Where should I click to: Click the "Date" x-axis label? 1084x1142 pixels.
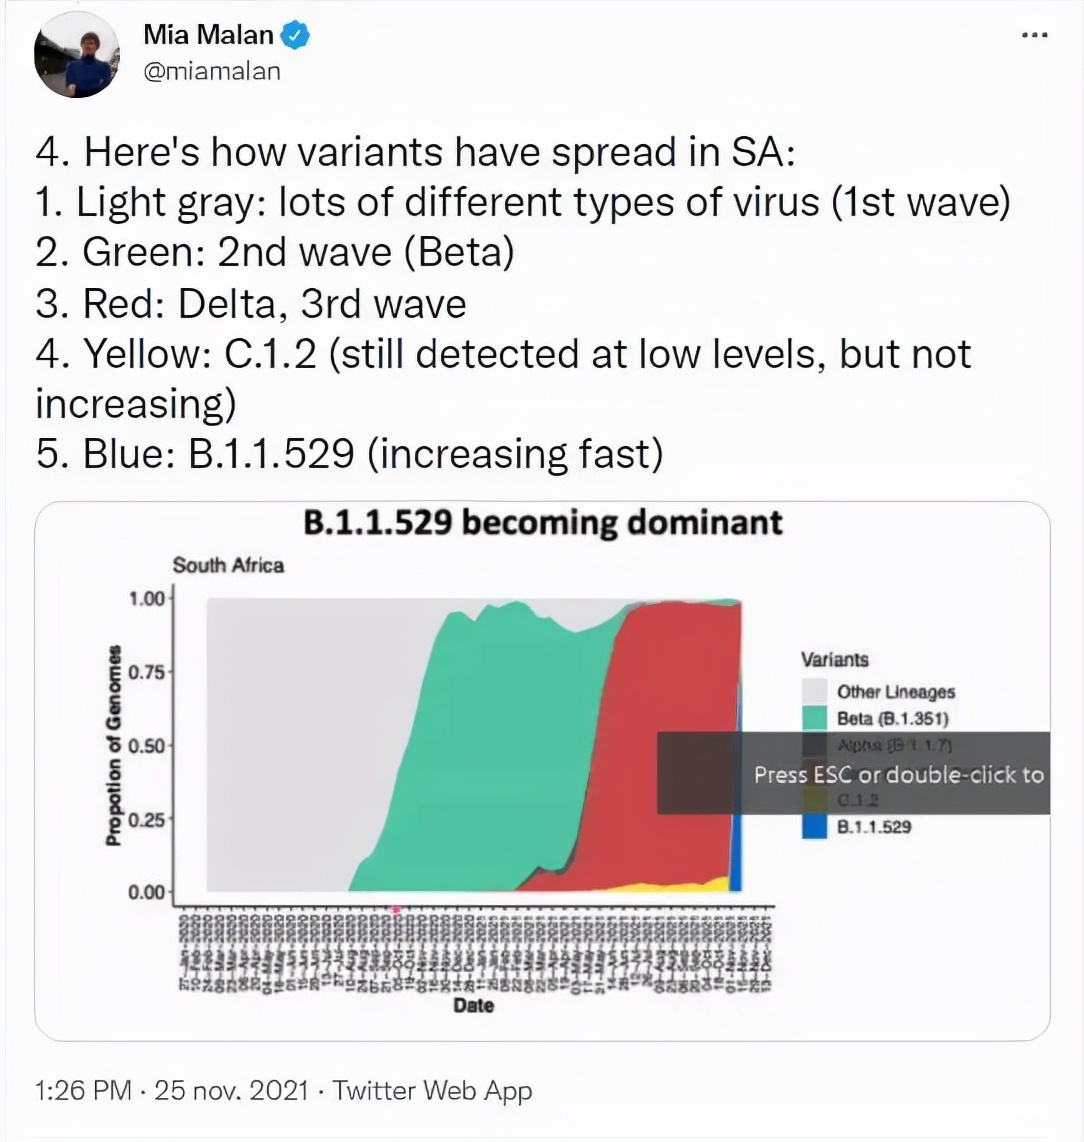tap(473, 1006)
